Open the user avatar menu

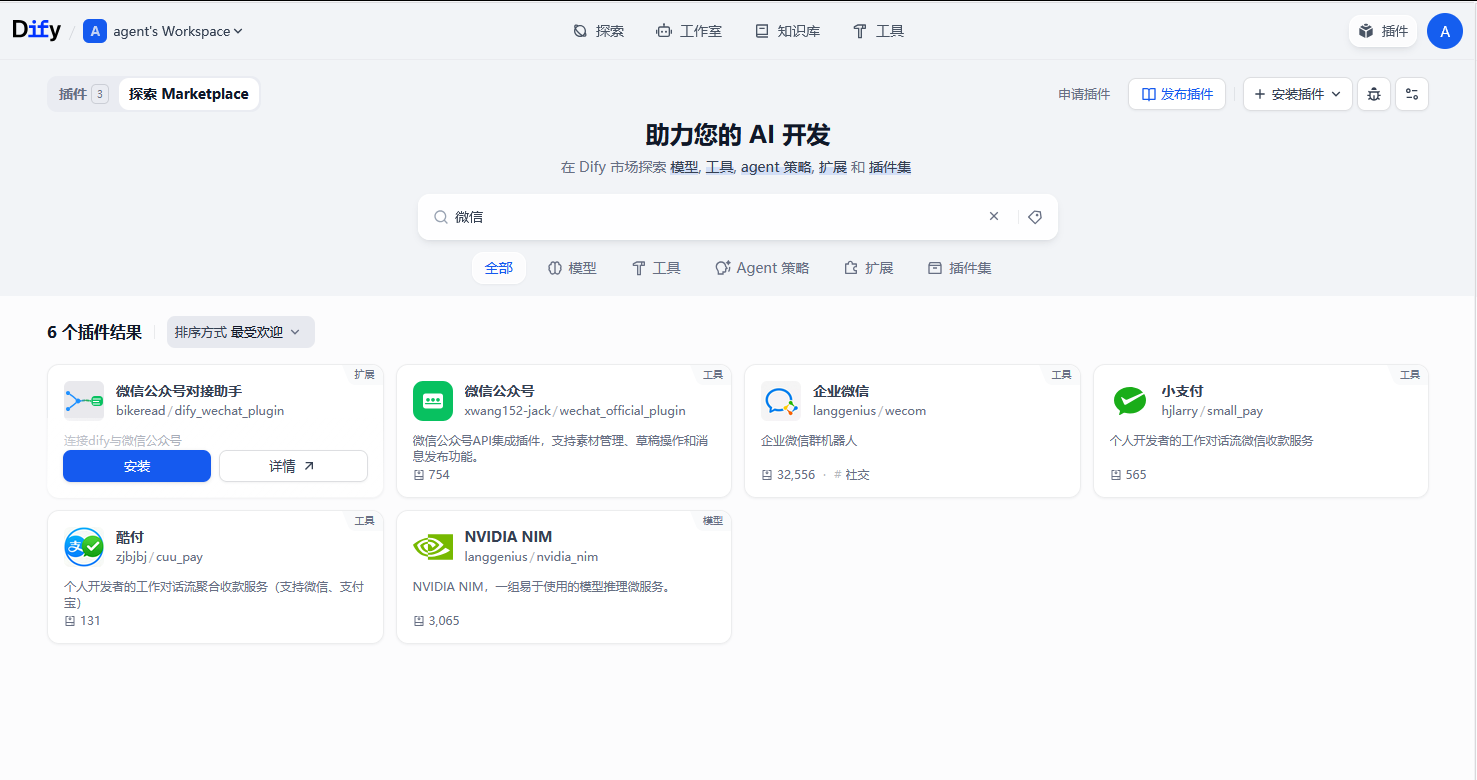1445,31
